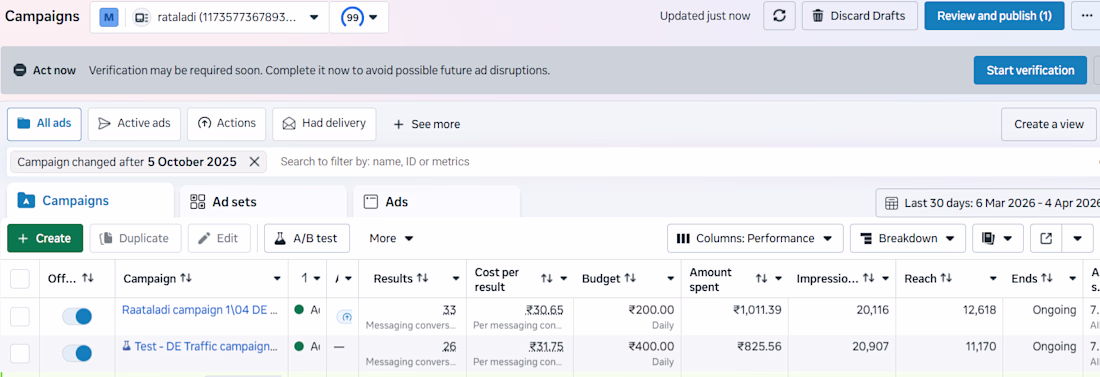Viewport: 1100px width, 377px height.
Task: Open the Columns: Performance dropdown
Action: pyautogui.click(x=755, y=238)
